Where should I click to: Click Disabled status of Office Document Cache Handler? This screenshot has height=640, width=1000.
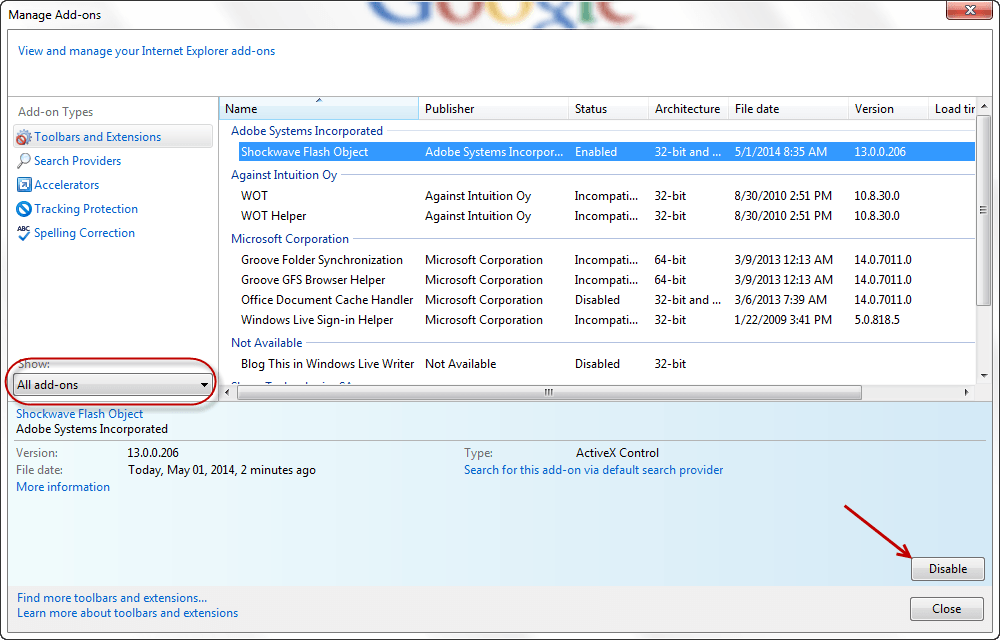[x=597, y=300]
